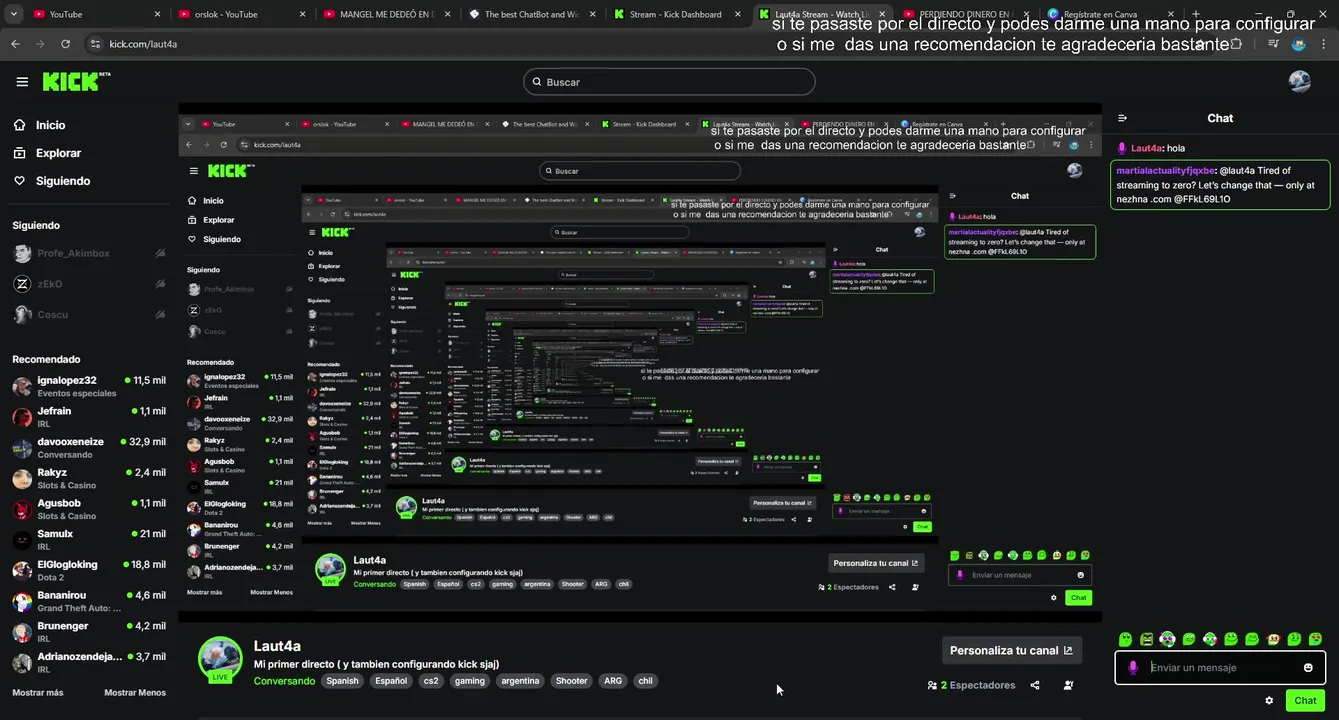Open recommended channel Agusbob
The image size is (1339, 720).
(x=88, y=509)
